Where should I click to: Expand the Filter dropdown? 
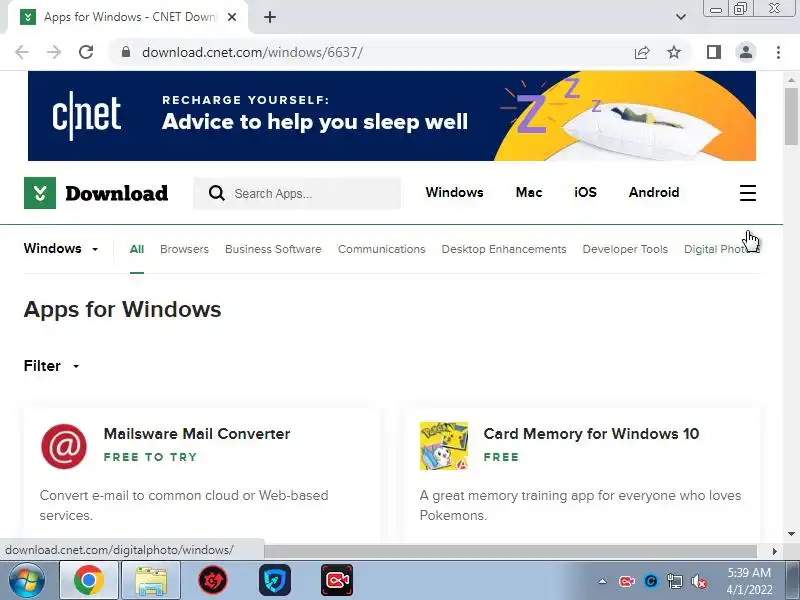point(52,366)
